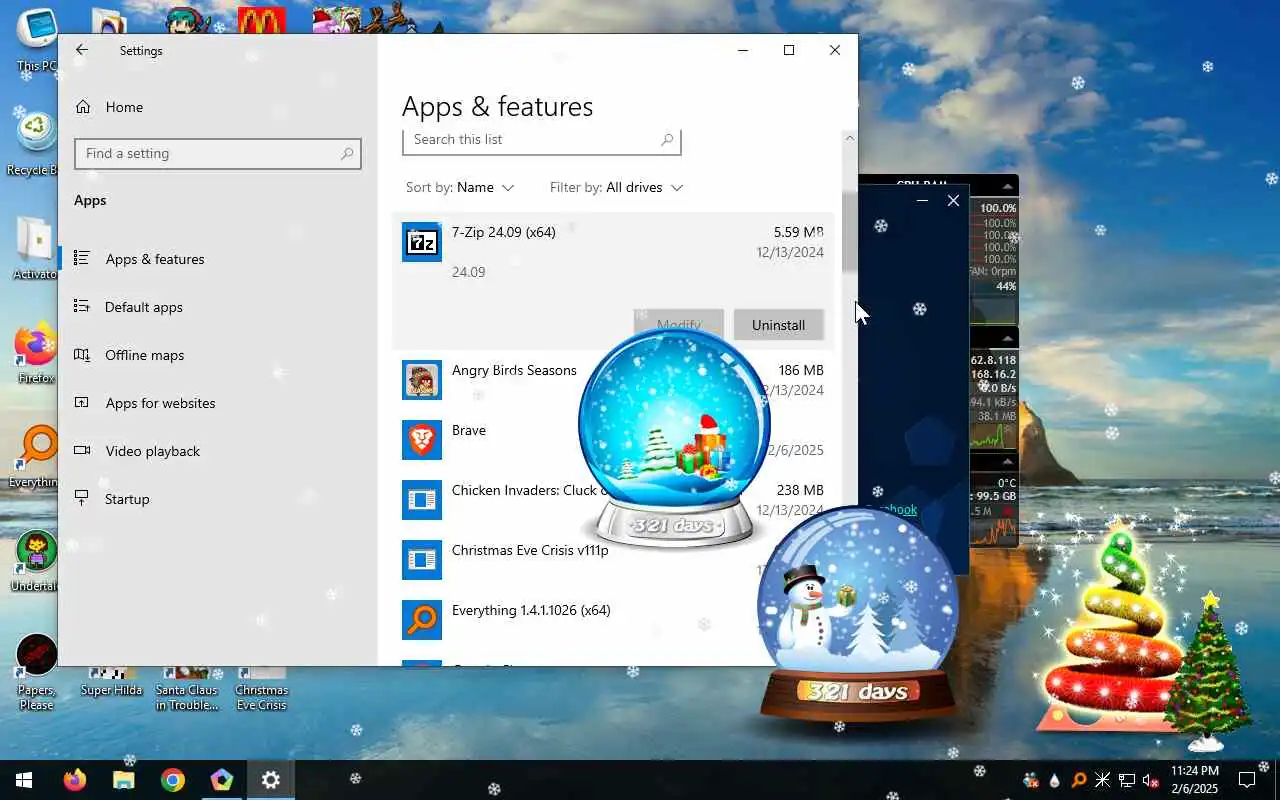This screenshot has height=800, width=1280.
Task: Open the Recycle Bin desktop icon
Action: 35,142
